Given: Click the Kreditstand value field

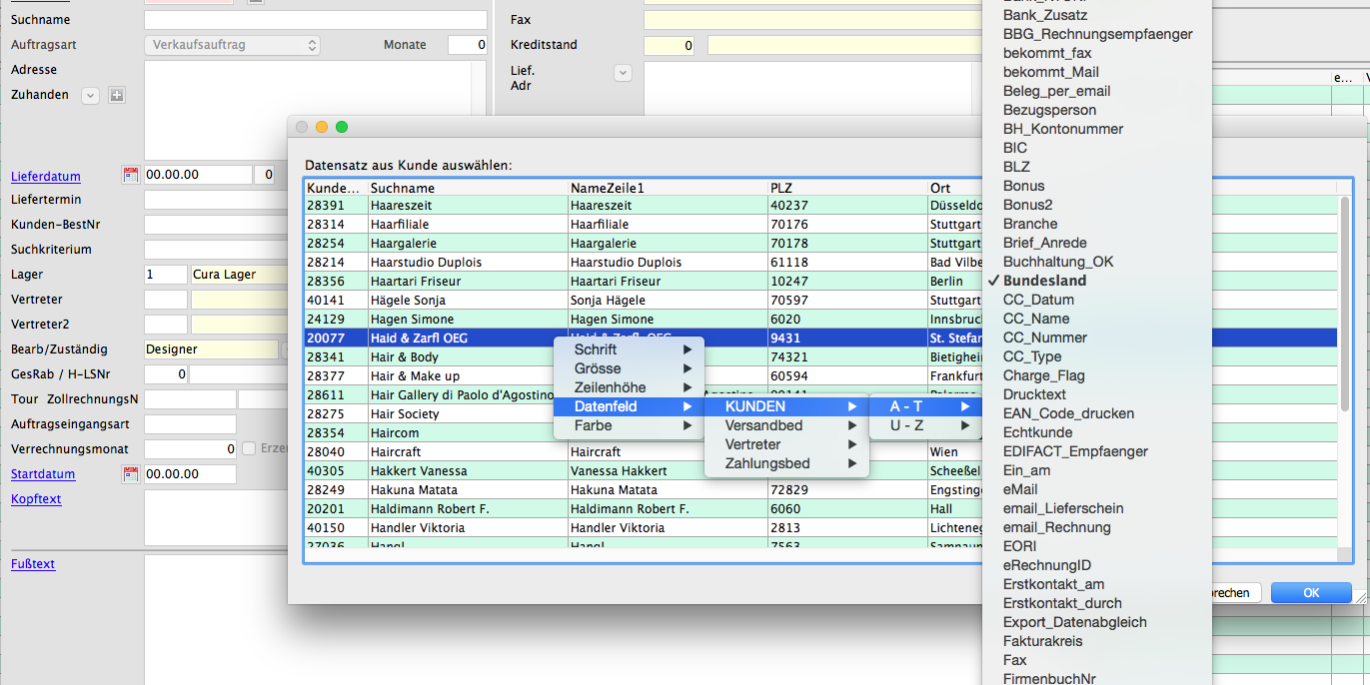Looking at the screenshot, I should coord(669,45).
